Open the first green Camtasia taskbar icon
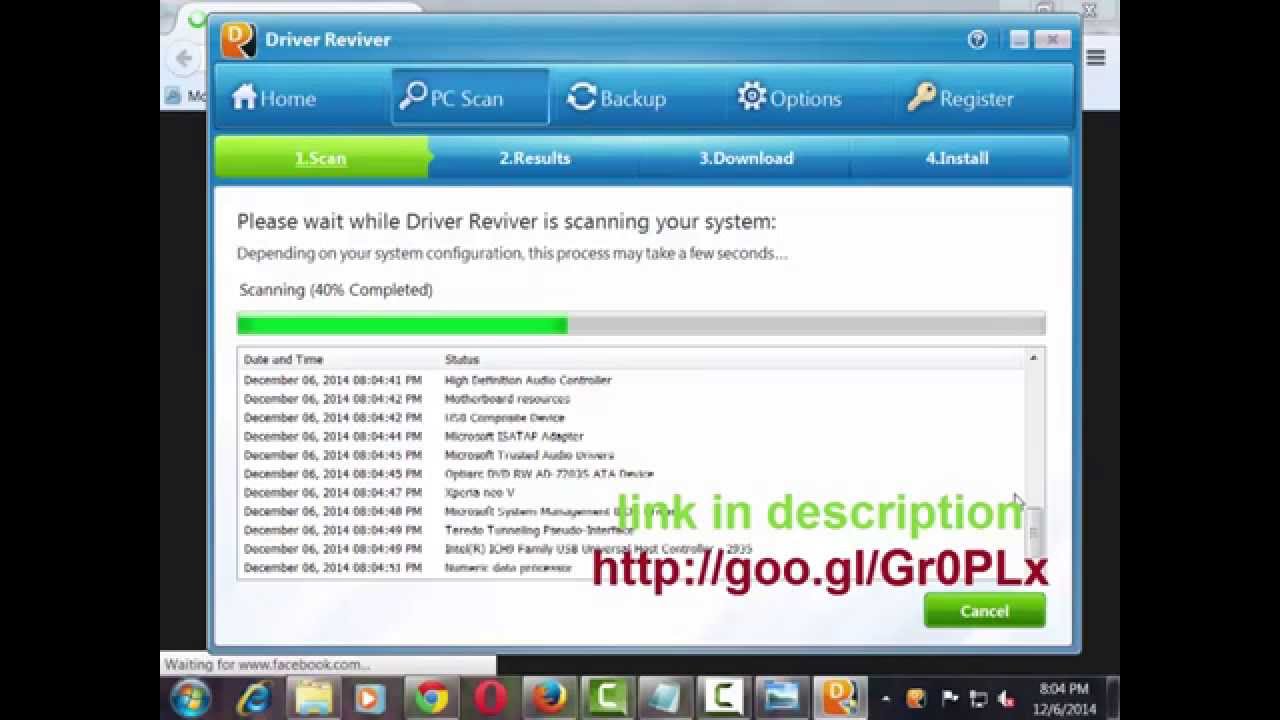Screen dimensions: 1280x720 coord(607,697)
